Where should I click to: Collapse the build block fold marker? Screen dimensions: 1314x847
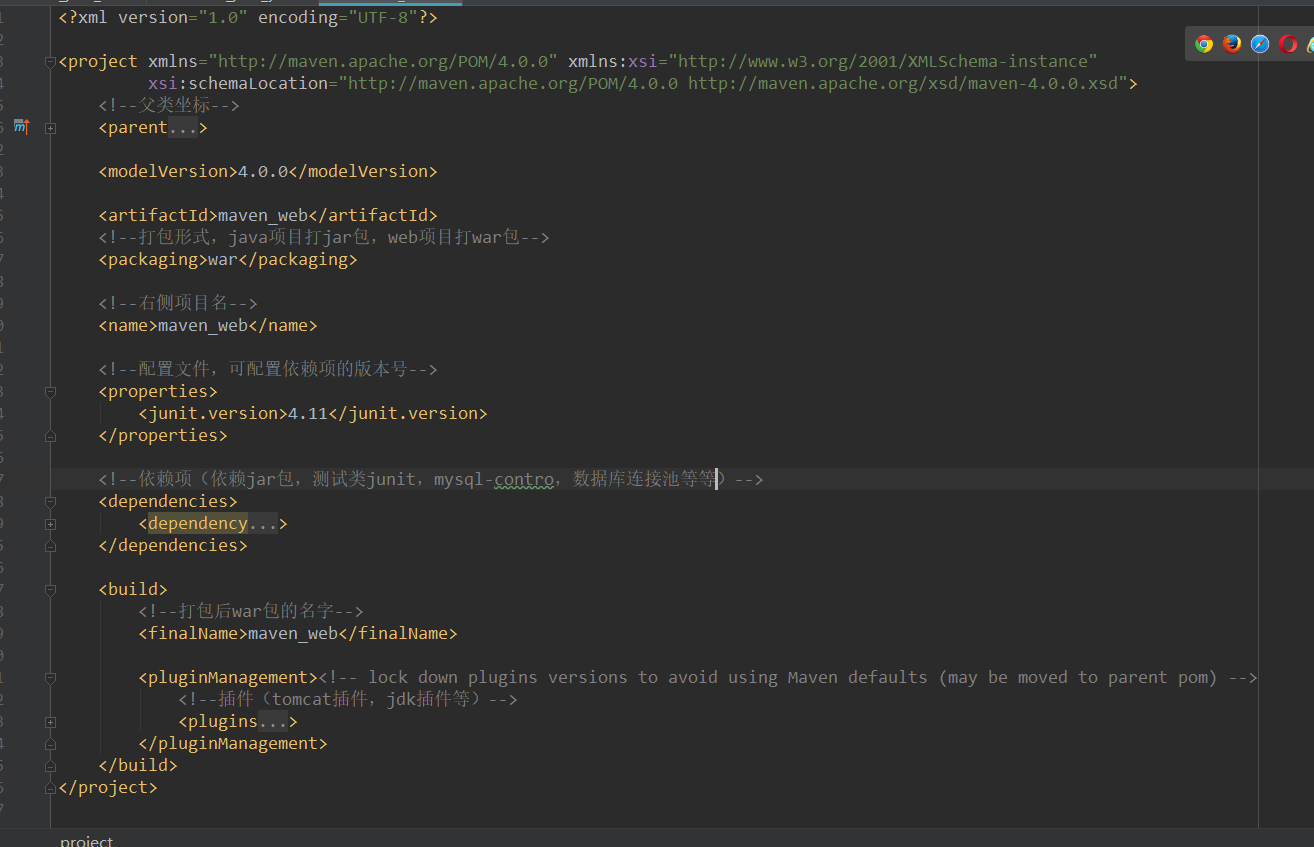click(50, 590)
